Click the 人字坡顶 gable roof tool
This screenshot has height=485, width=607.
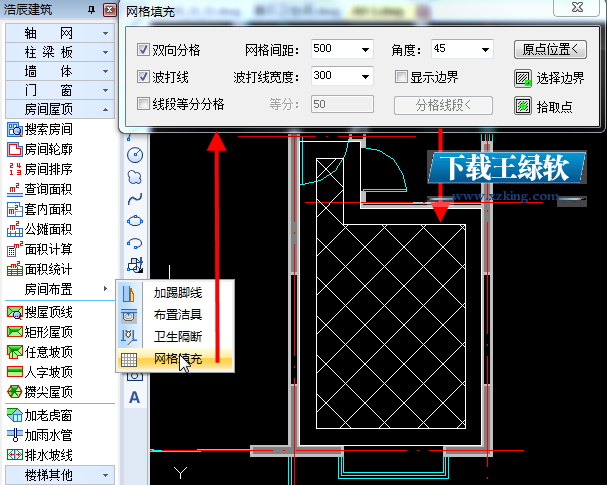coord(40,372)
